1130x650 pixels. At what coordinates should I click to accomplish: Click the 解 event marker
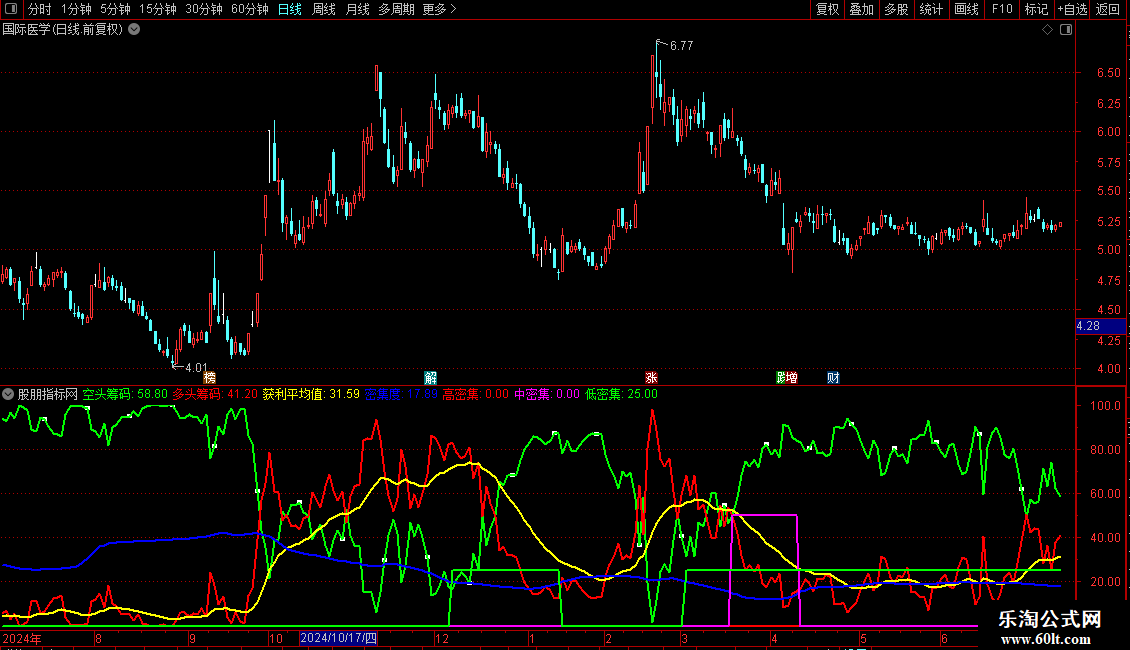pos(430,378)
